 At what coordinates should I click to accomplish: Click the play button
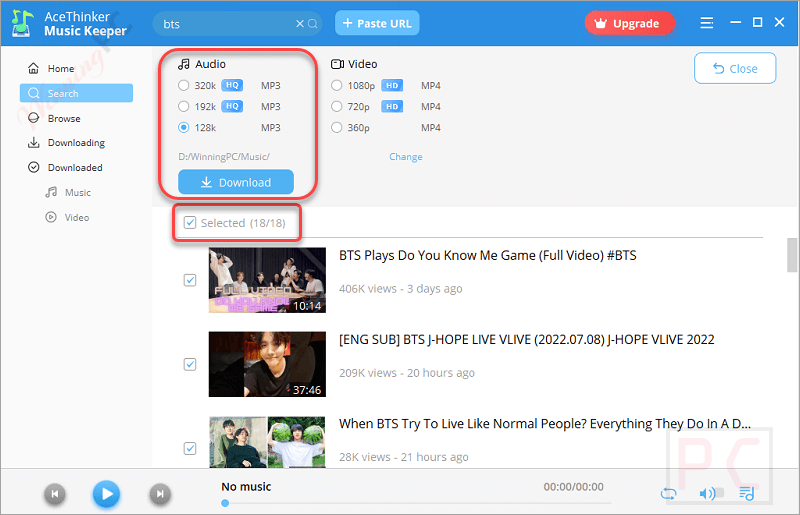click(x=107, y=494)
